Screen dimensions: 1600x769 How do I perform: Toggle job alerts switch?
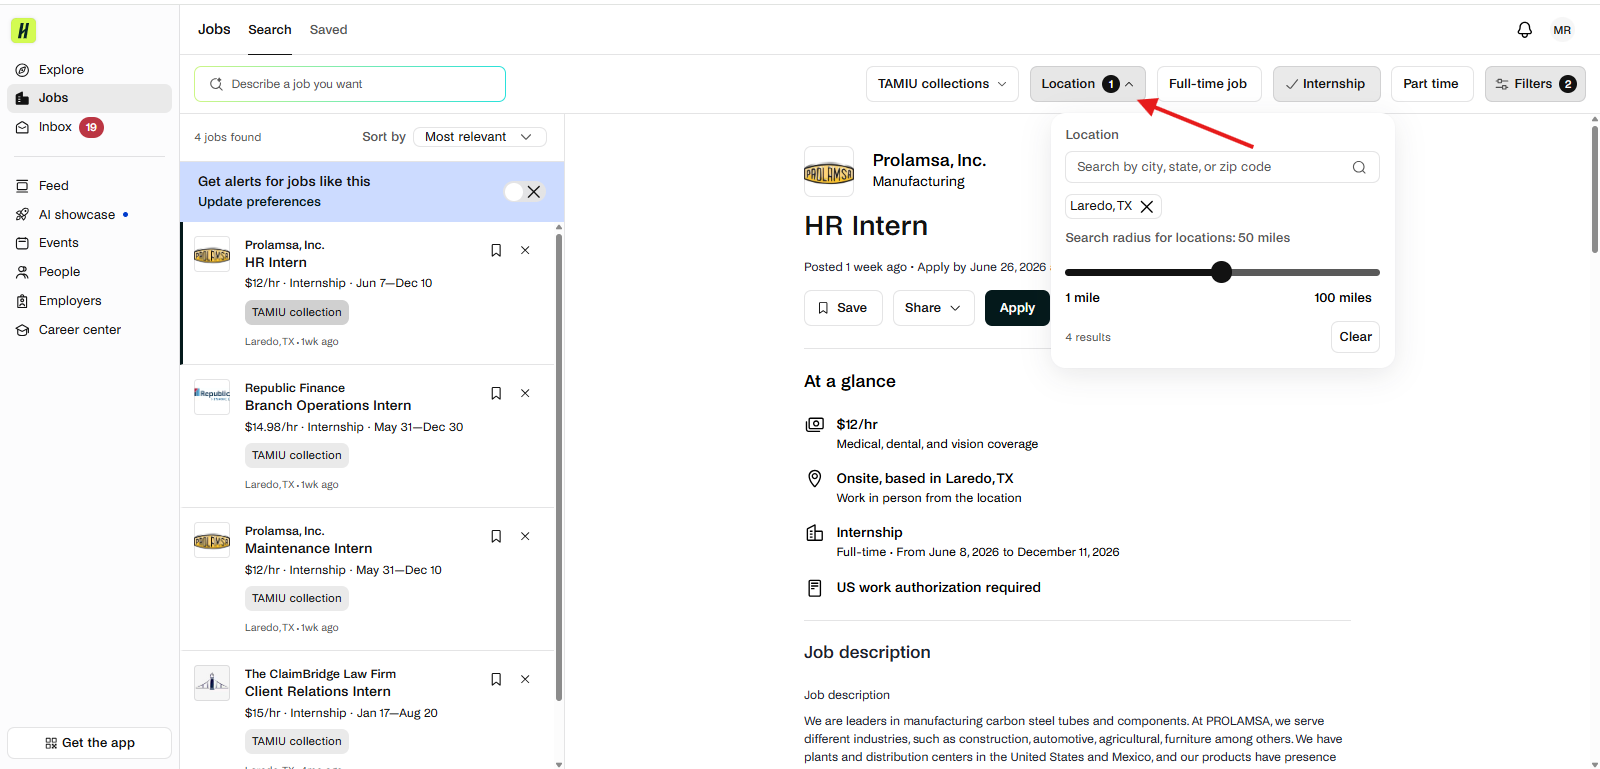pyautogui.click(x=524, y=192)
